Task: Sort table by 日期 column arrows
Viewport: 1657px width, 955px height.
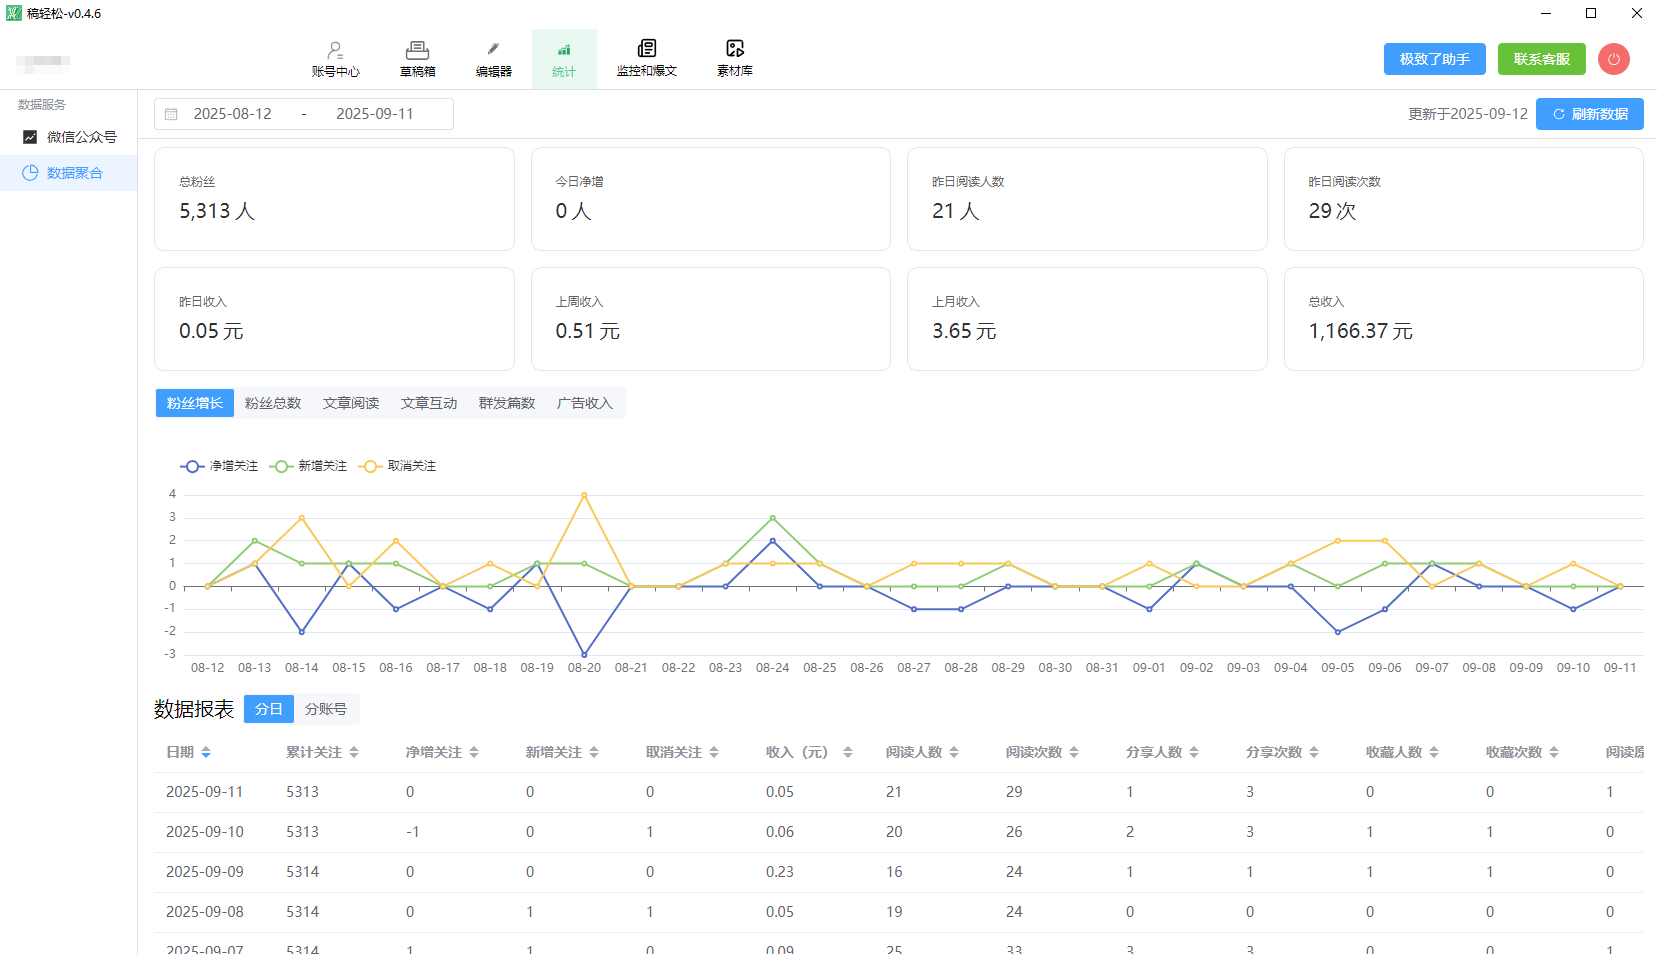Action: click(x=206, y=752)
